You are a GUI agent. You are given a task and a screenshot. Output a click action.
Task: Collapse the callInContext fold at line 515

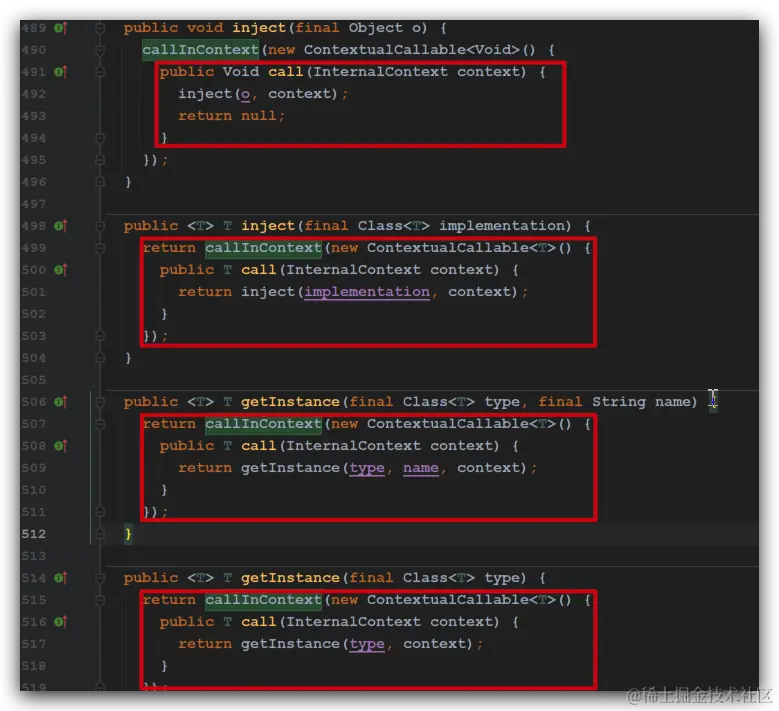pos(100,600)
